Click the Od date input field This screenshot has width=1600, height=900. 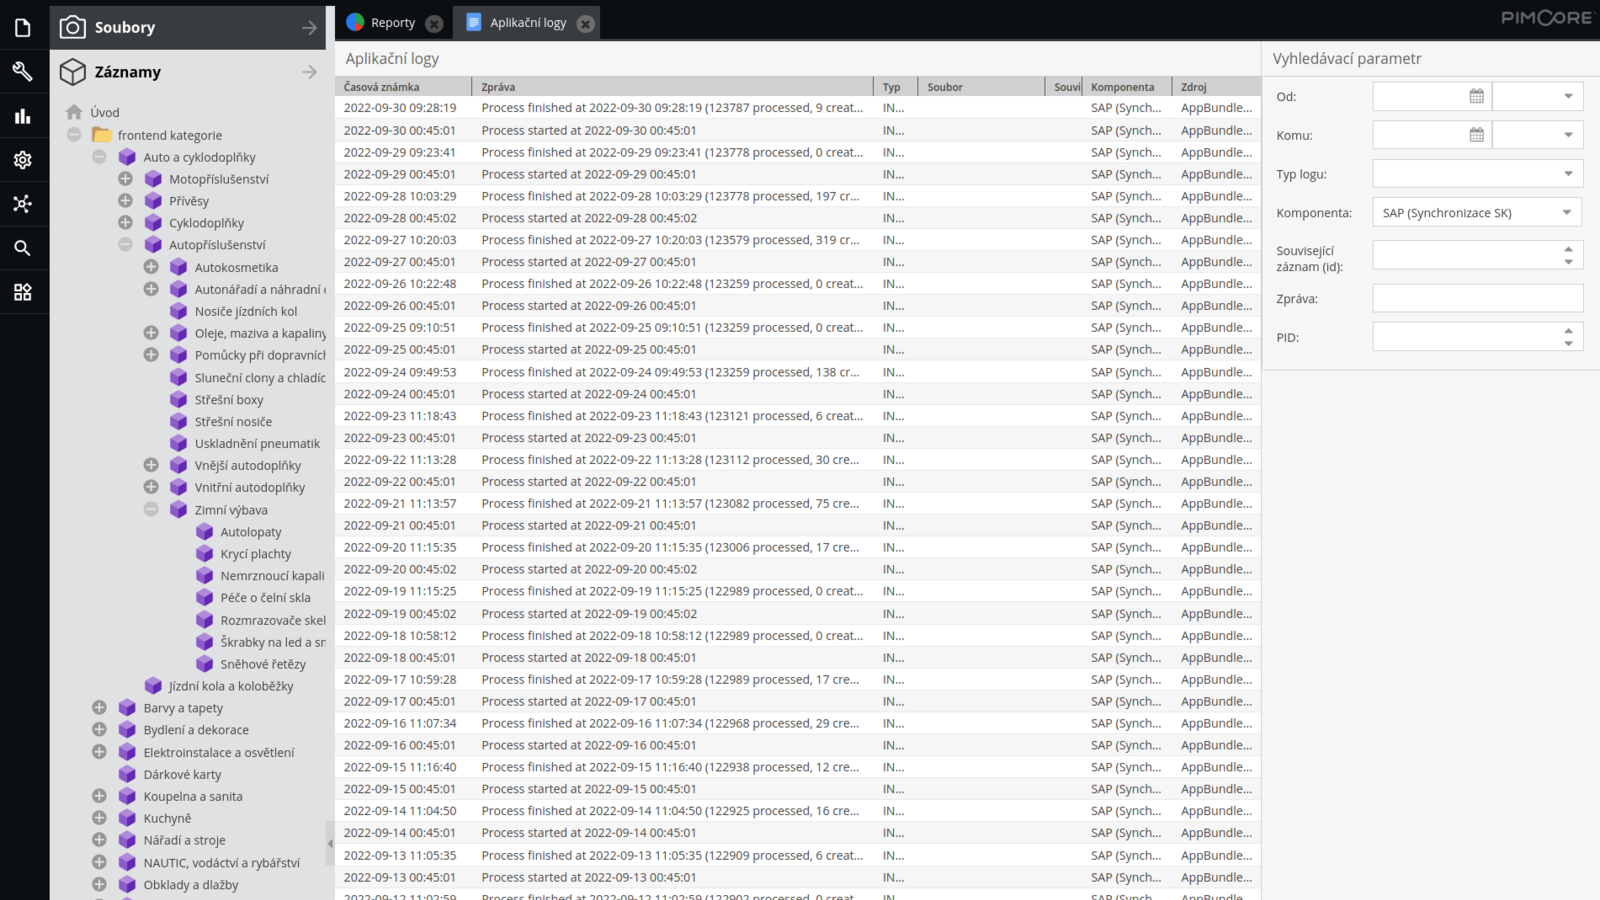(1420, 96)
